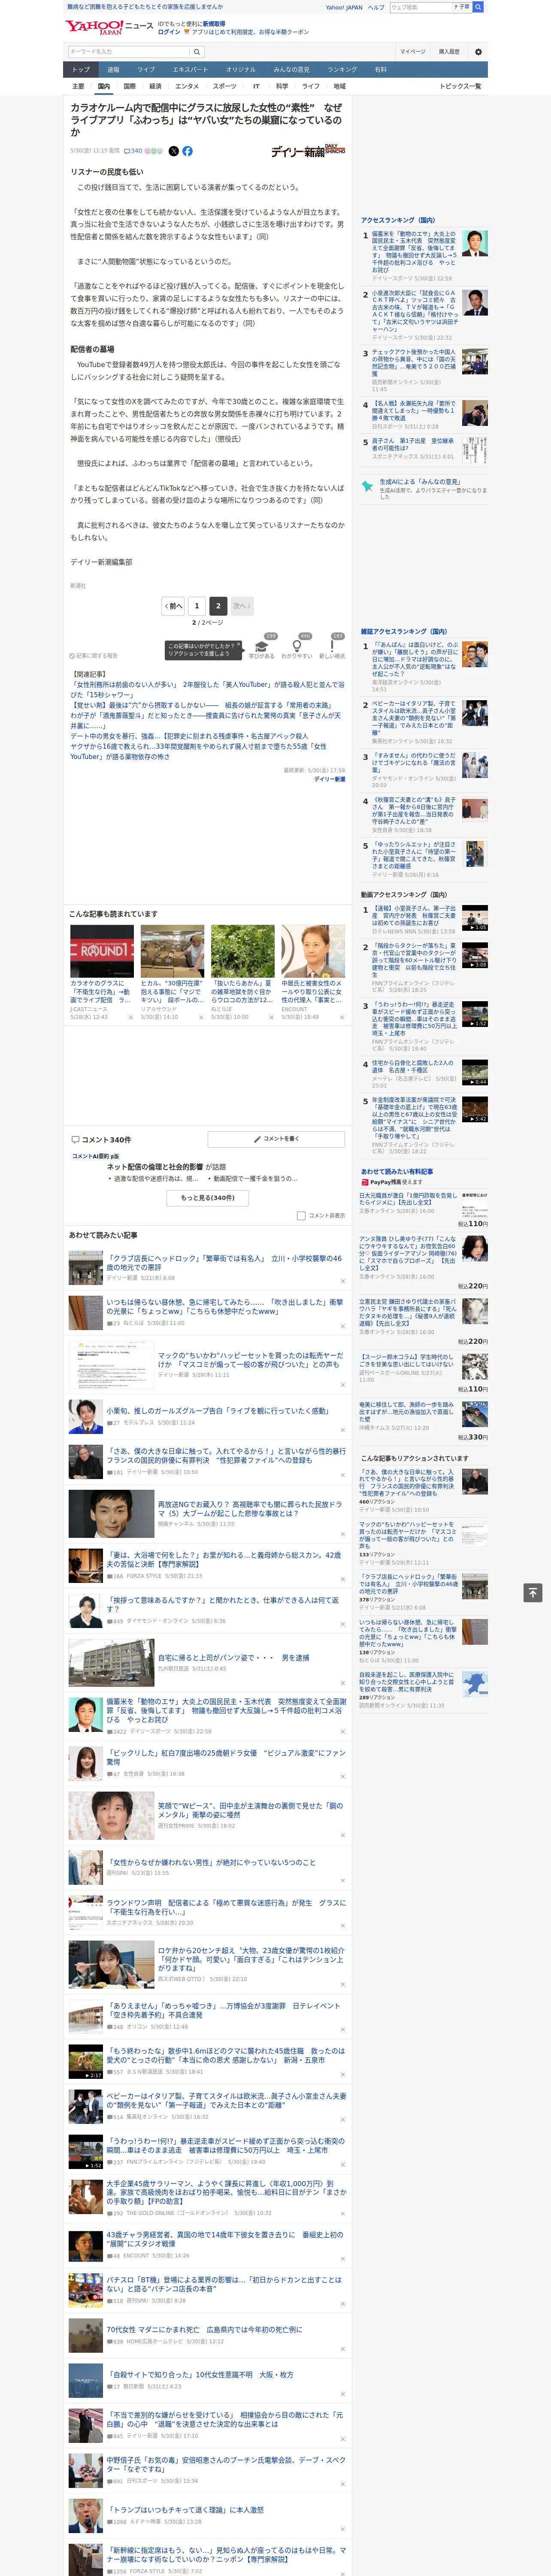This screenshot has height=2576, width=551.
Task: Open the 抜いたらあかん article thumbnail
Action: pyautogui.click(x=243, y=950)
